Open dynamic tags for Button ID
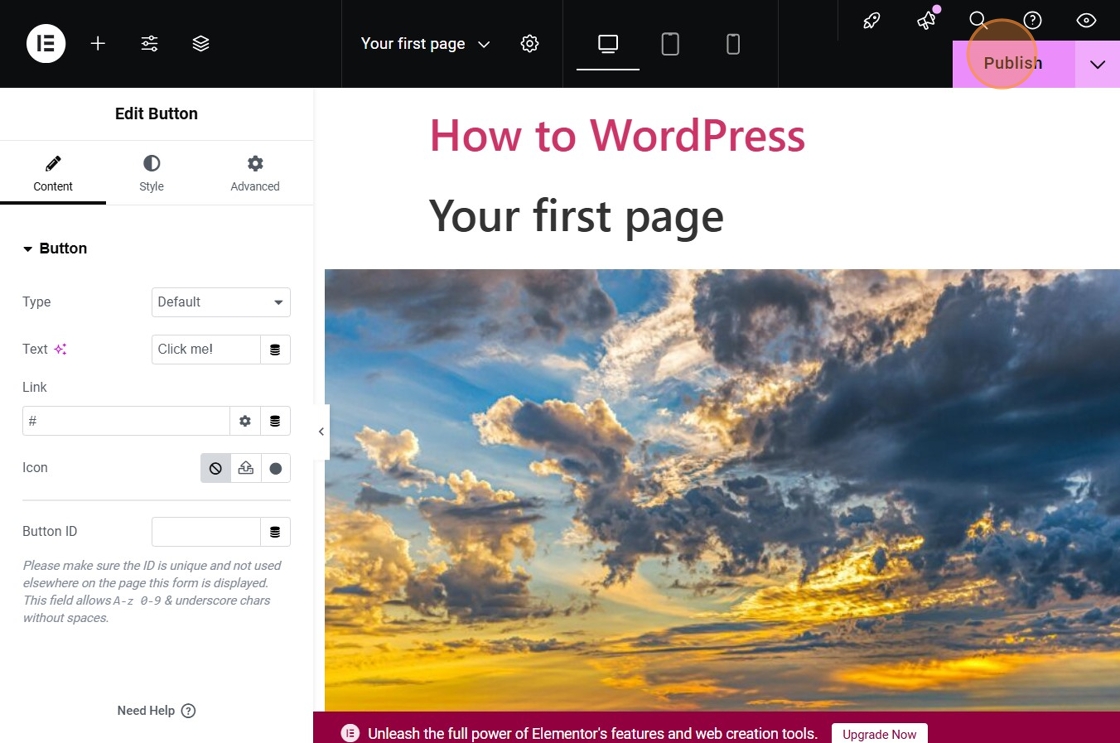 click(x=275, y=532)
